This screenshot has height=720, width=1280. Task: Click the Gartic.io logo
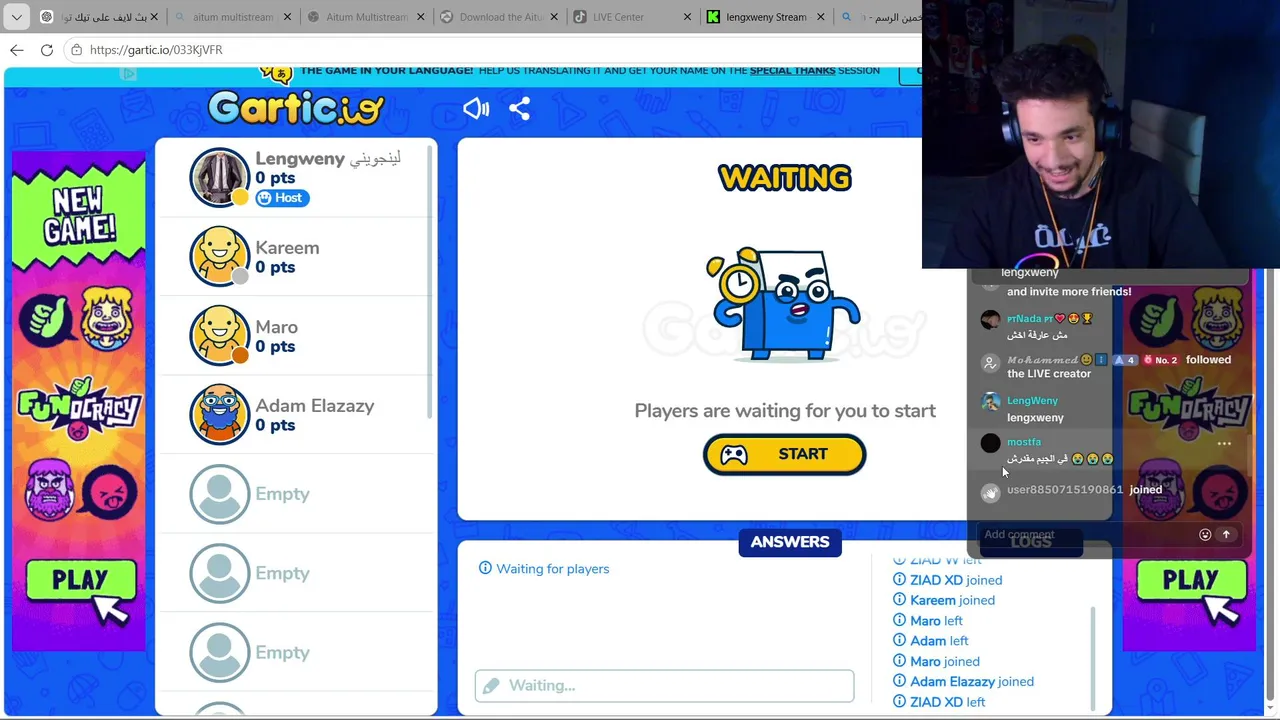coord(296,108)
